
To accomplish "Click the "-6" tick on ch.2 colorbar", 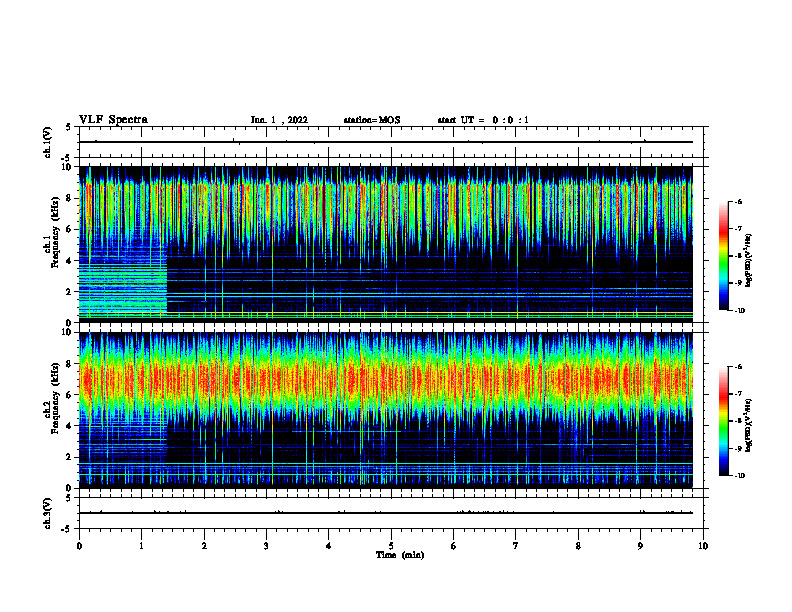I will [x=739, y=367].
